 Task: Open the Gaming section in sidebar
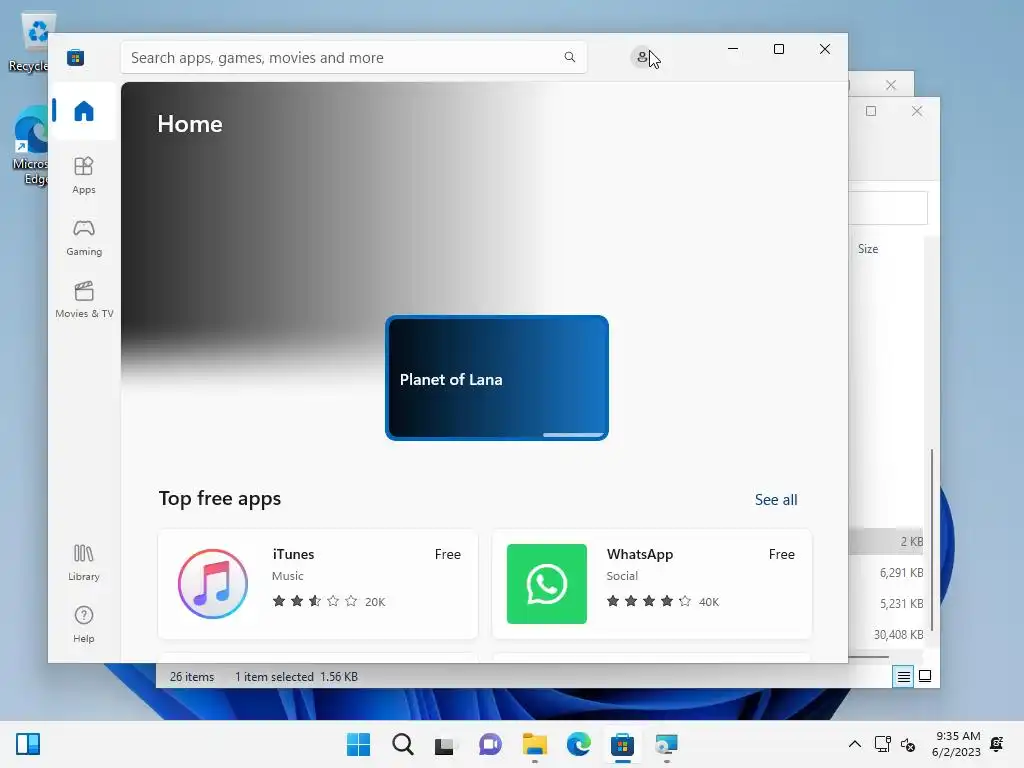coord(84,237)
